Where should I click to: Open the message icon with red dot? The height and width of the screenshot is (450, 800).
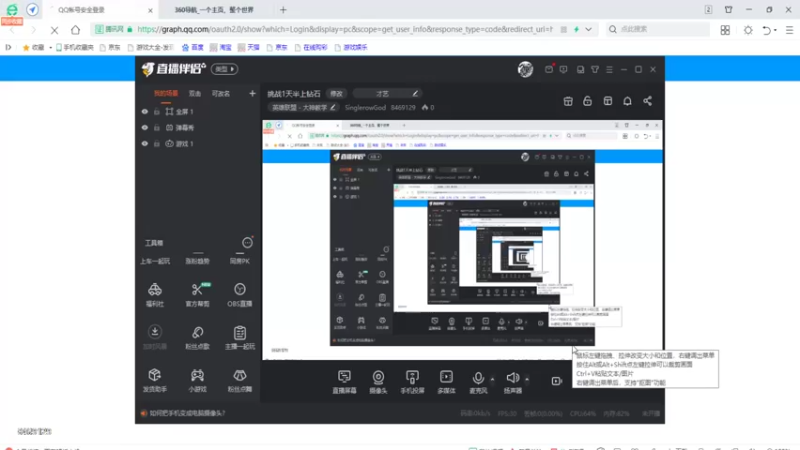(549, 69)
